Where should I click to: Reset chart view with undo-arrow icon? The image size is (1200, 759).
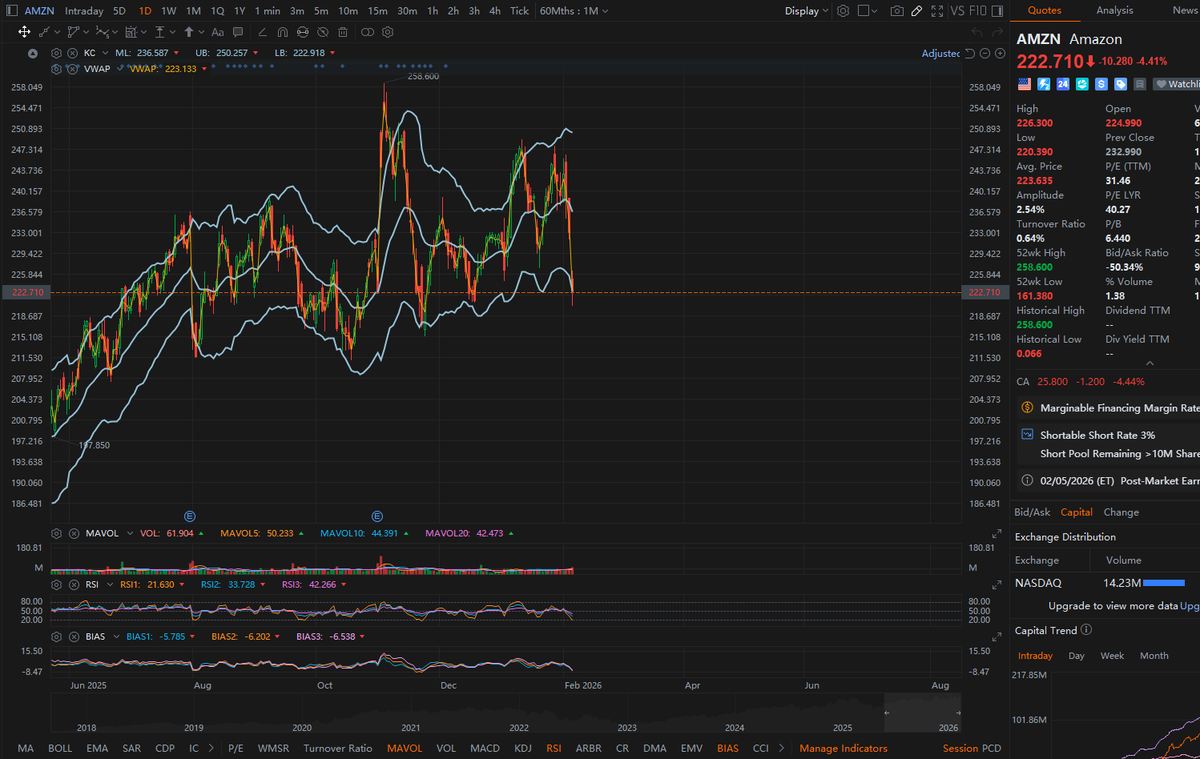971,53
